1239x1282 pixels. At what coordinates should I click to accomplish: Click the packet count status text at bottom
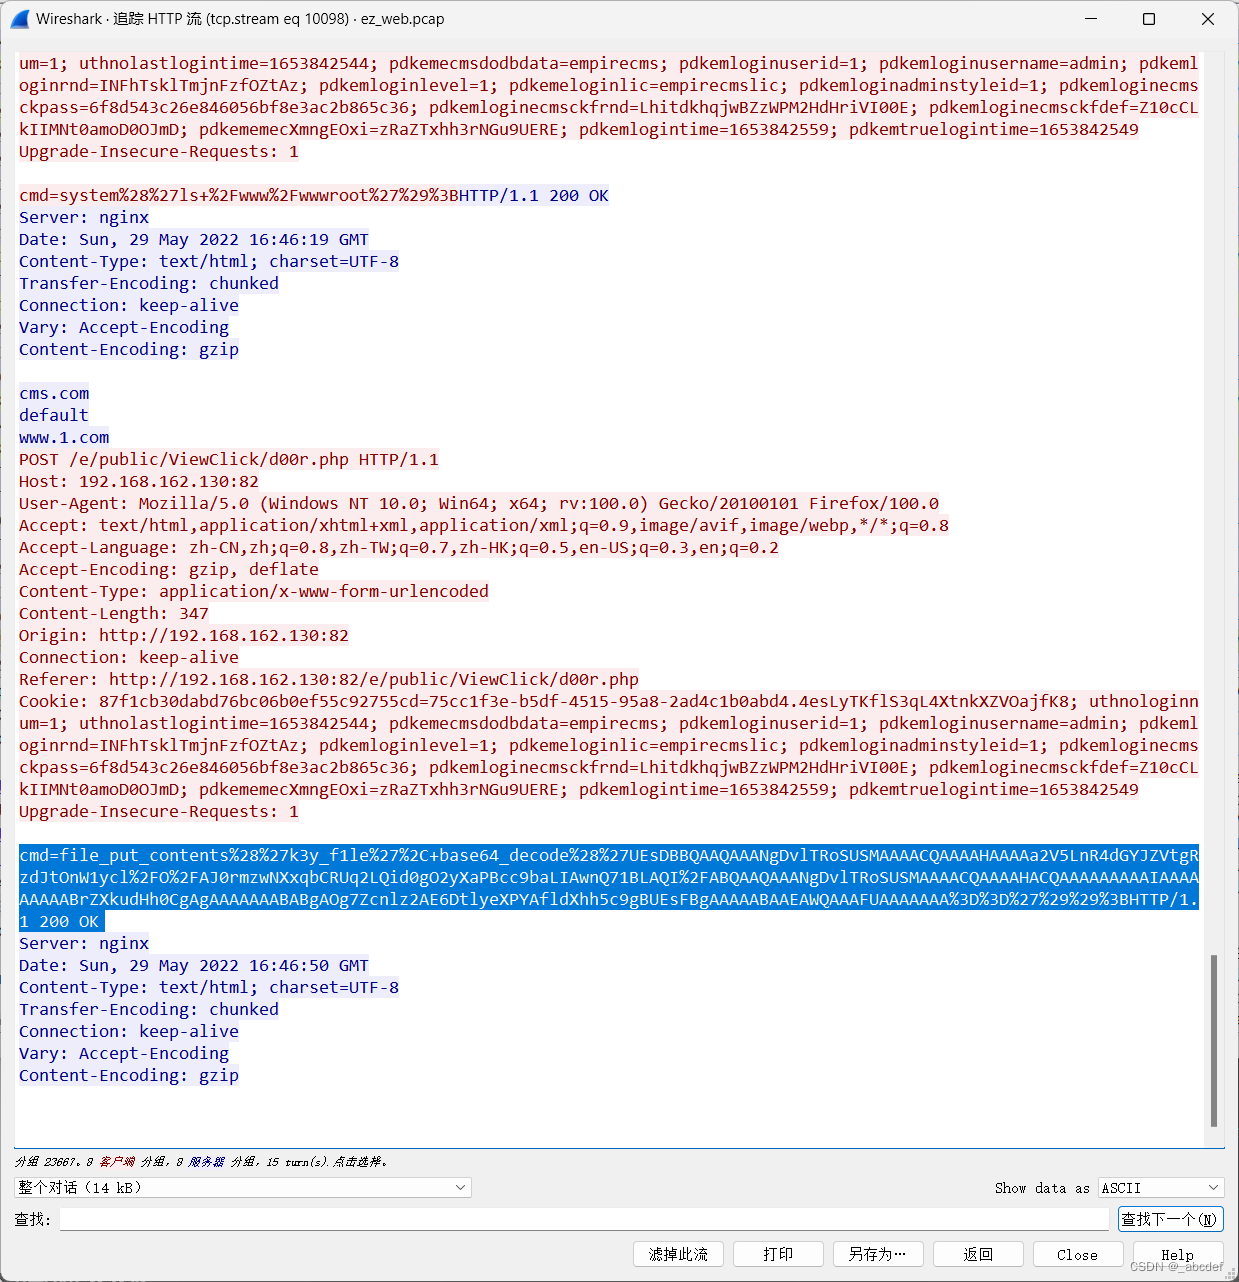[x=201, y=1162]
